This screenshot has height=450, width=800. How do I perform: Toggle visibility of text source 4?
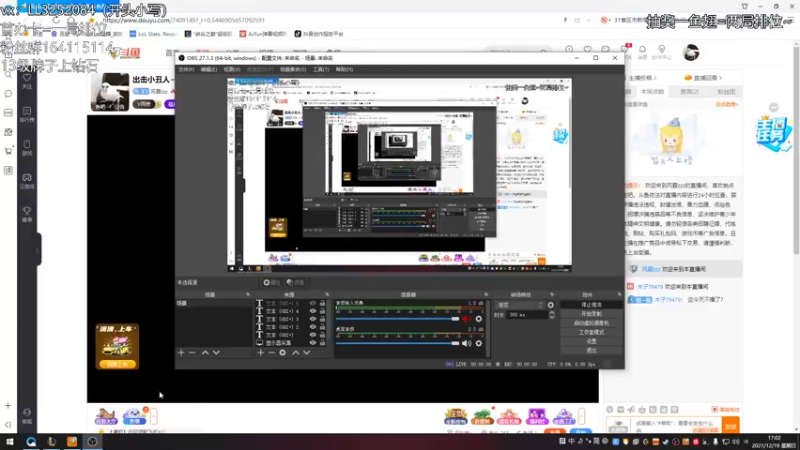[313, 311]
